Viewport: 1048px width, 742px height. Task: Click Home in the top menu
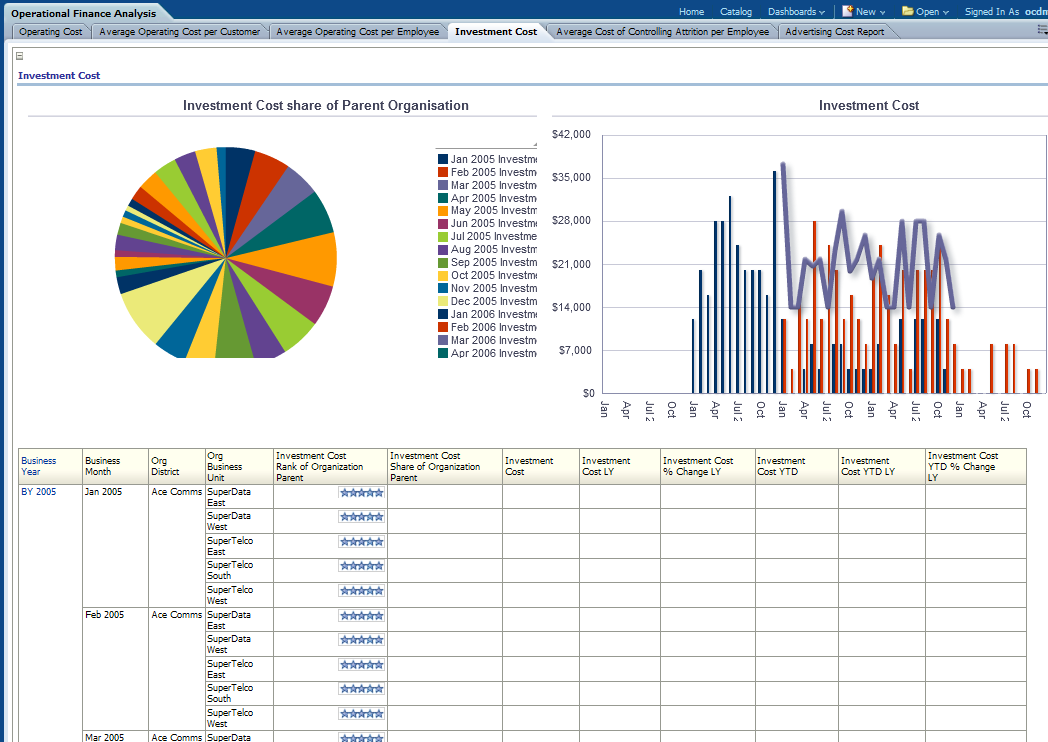692,11
